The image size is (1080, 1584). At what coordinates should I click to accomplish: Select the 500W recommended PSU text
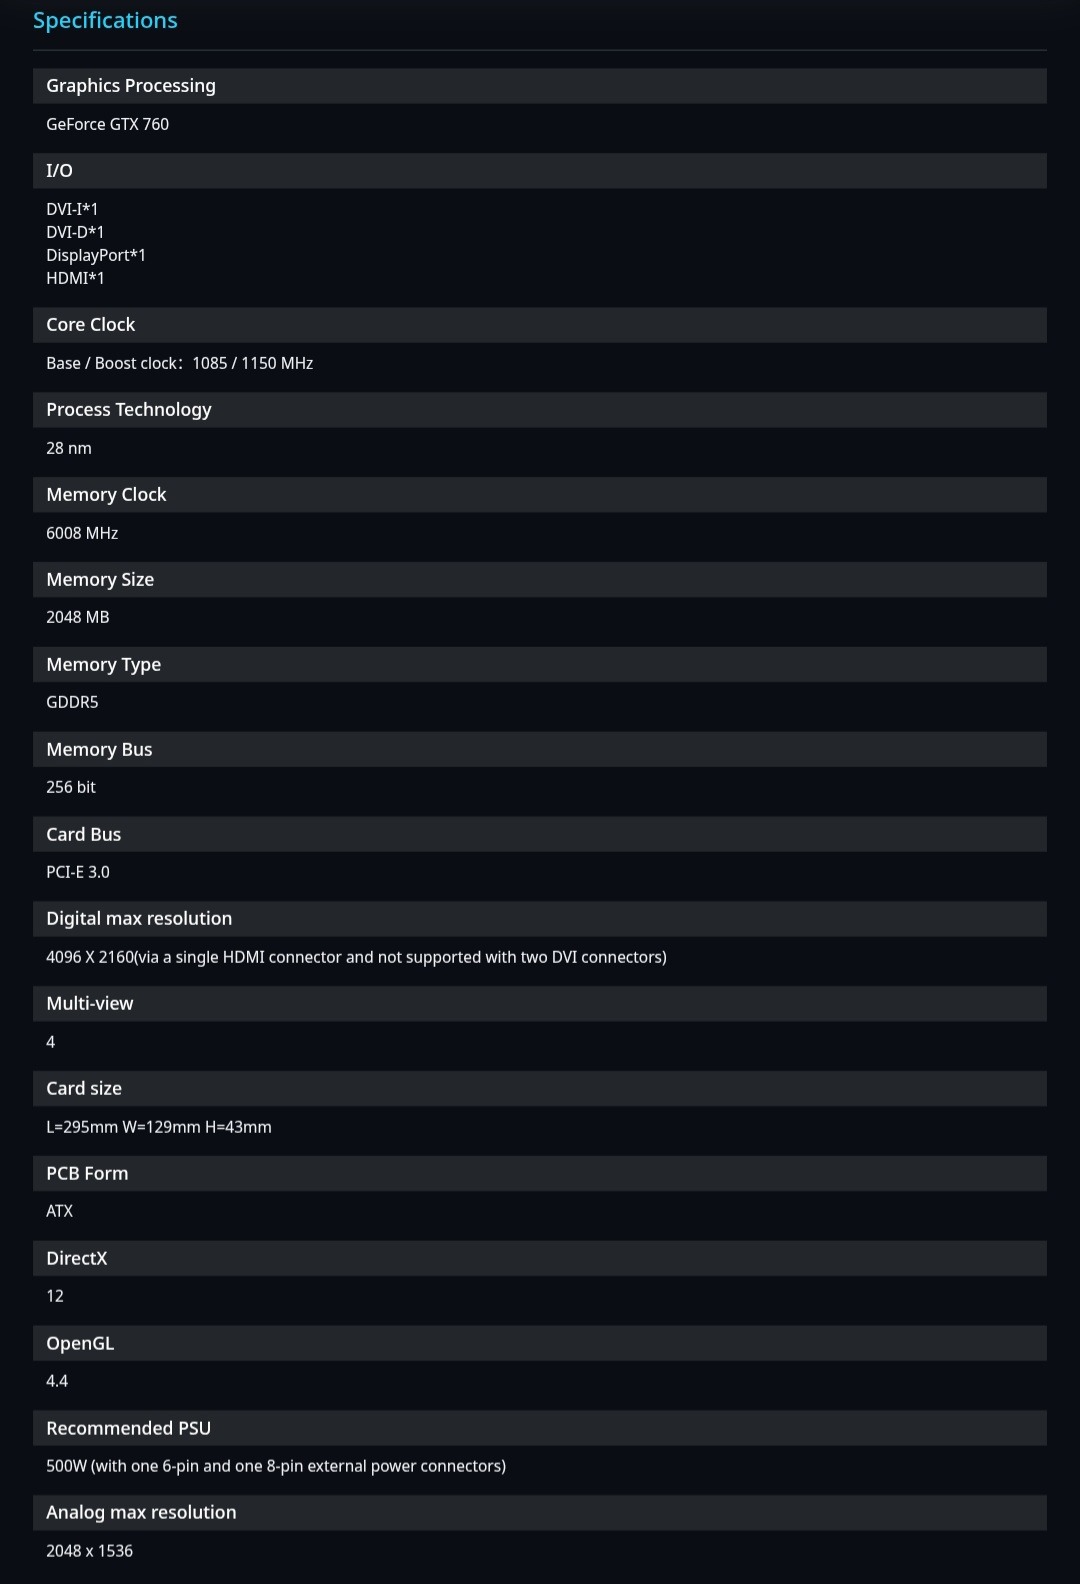[276, 1466]
